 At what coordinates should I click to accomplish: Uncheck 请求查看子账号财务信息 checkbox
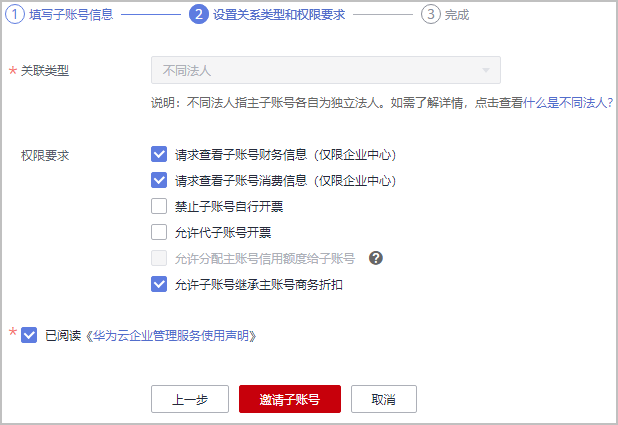(x=159, y=154)
